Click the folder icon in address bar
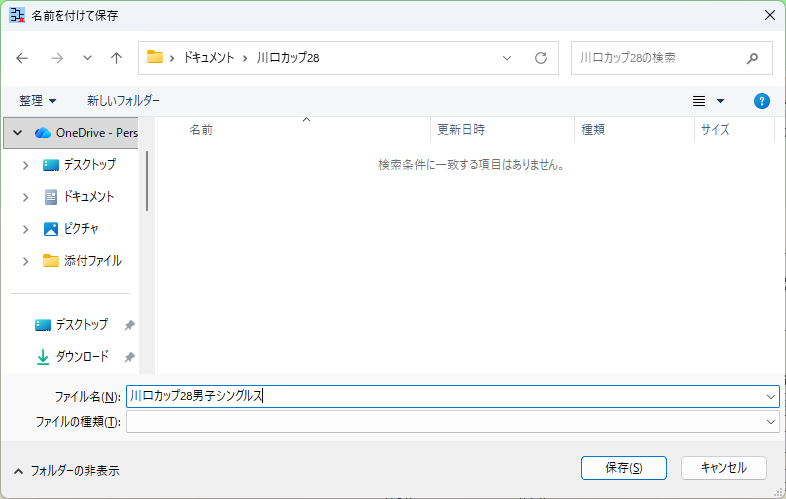The image size is (786, 499). [x=155, y=57]
